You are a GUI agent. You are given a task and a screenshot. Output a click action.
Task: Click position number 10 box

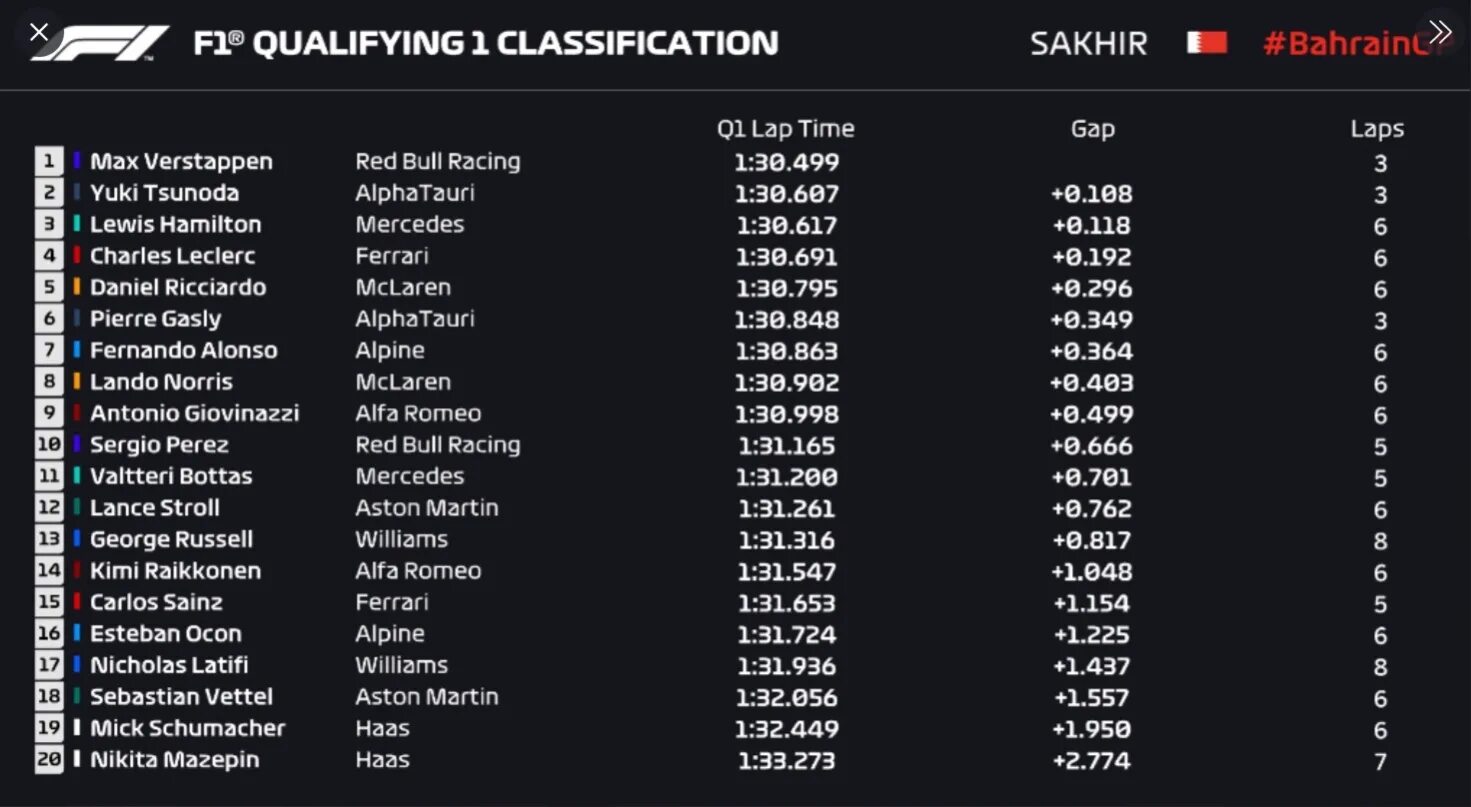click(x=49, y=445)
